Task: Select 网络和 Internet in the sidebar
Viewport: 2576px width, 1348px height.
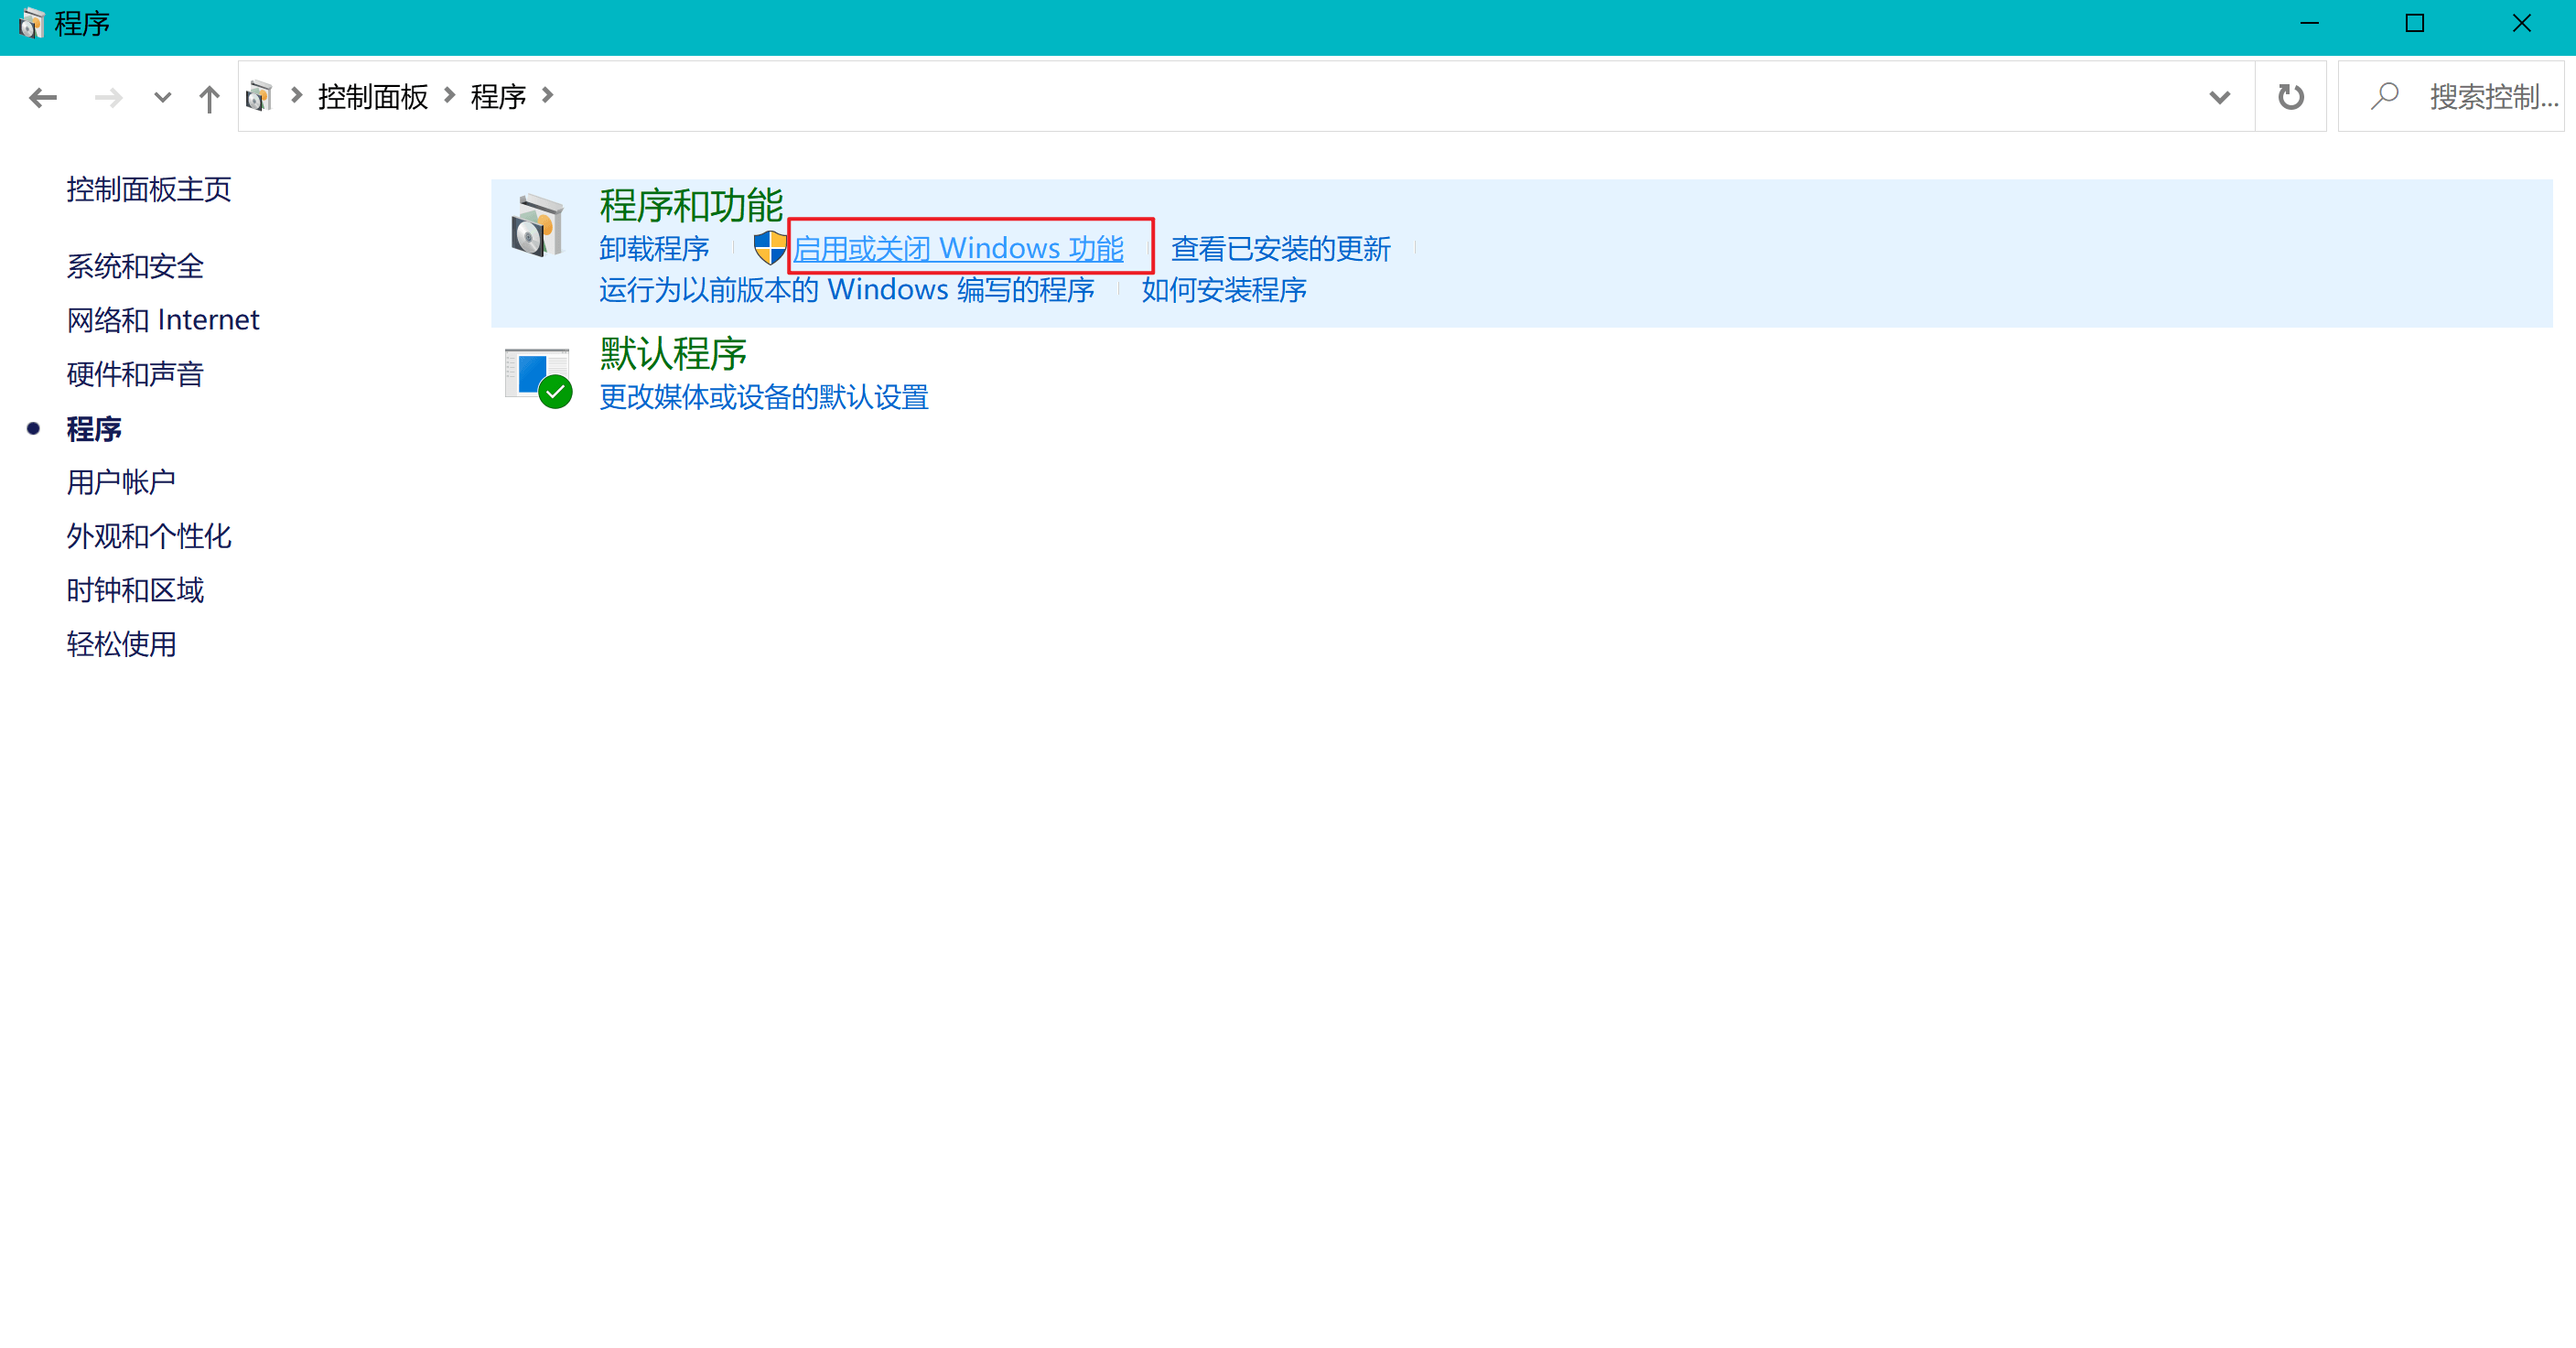Action: 163,320
